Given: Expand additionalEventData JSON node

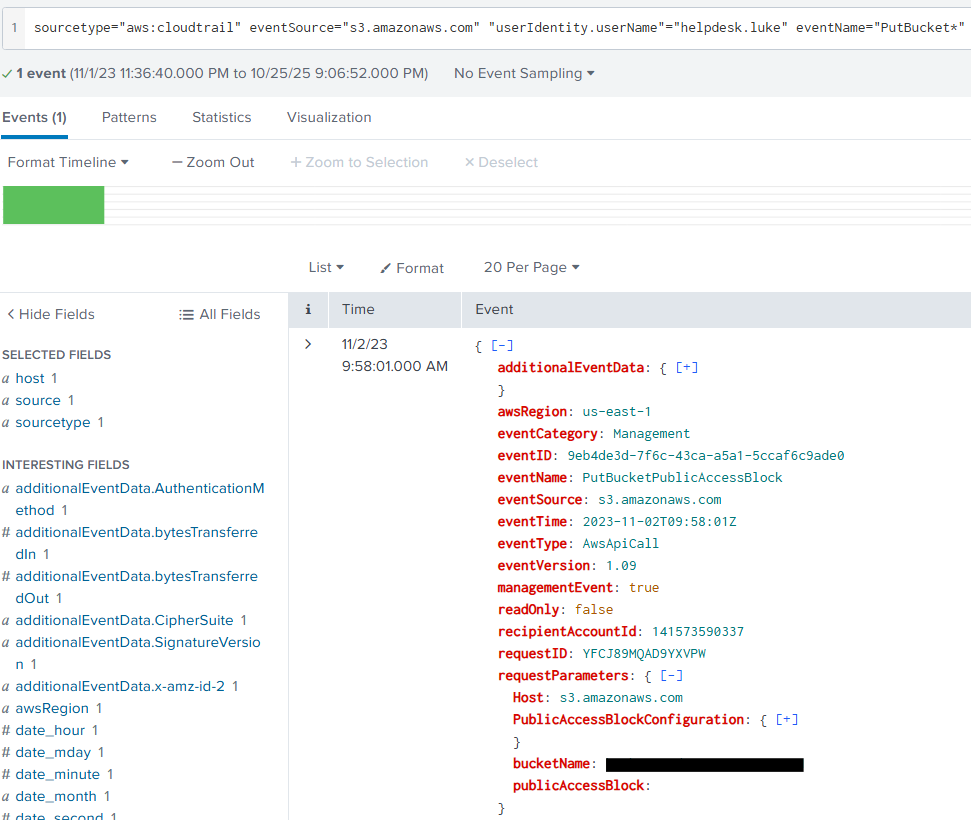Looking at the screenshot, I should coord(687,367).
